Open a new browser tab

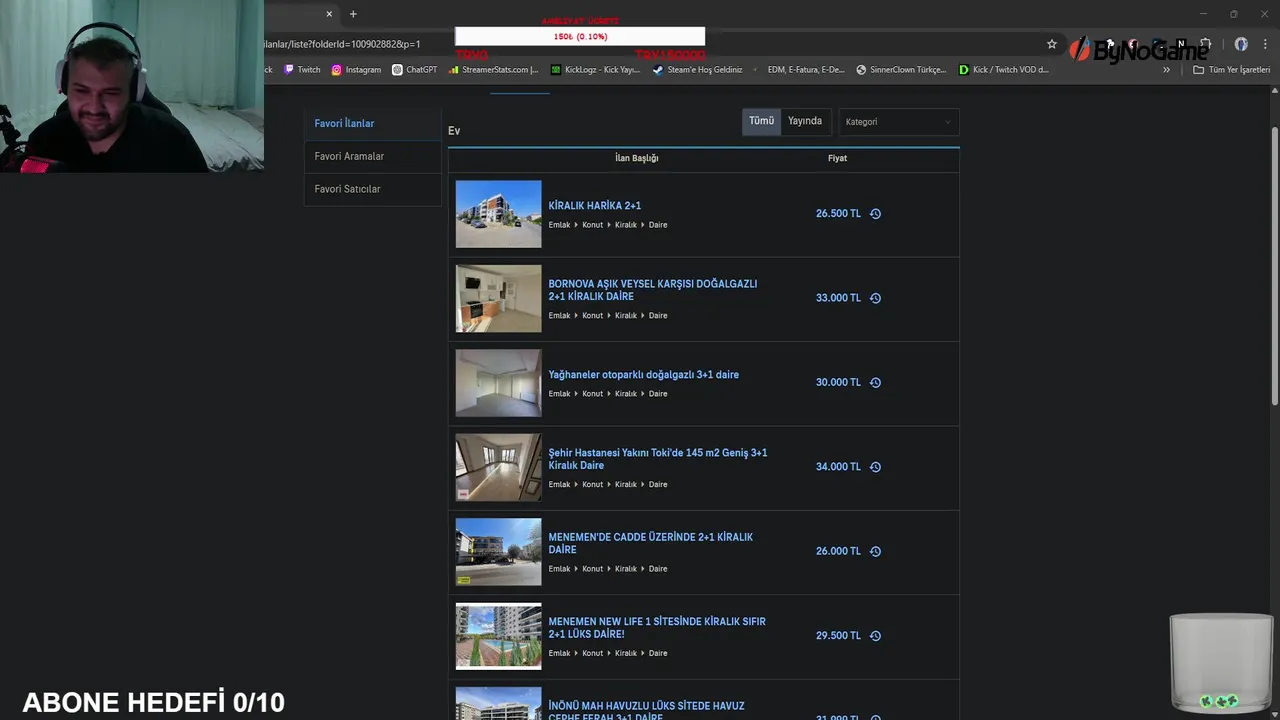353,14
